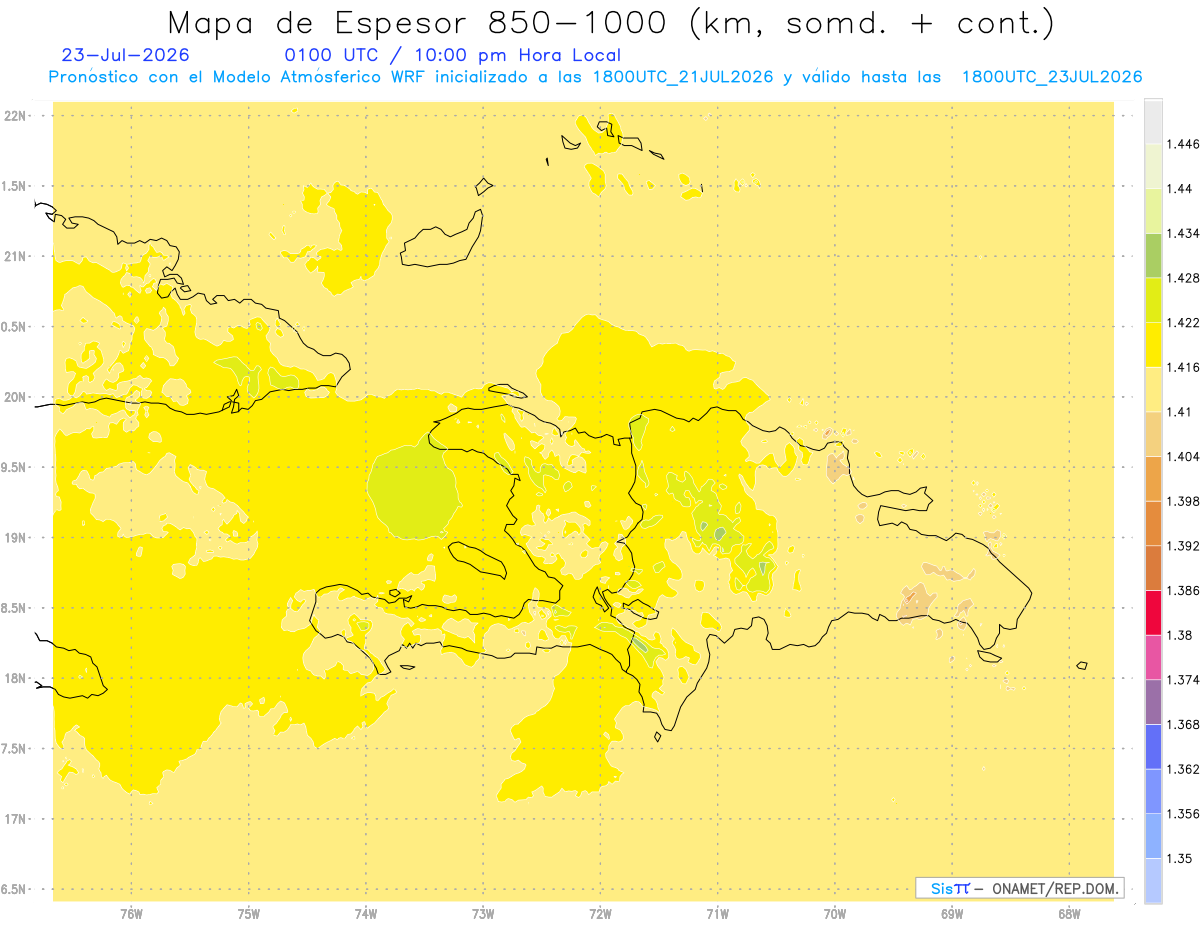The width and height of the screenshot is (1200, 927).
Task: Click the legend value 1.374
Action: pyautogui.click(x=1185, y=680)
